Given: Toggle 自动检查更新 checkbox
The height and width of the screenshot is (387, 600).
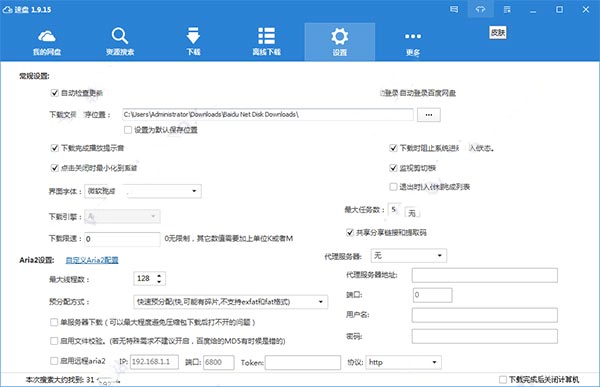Looking at the screenshot, I should 54,93.
